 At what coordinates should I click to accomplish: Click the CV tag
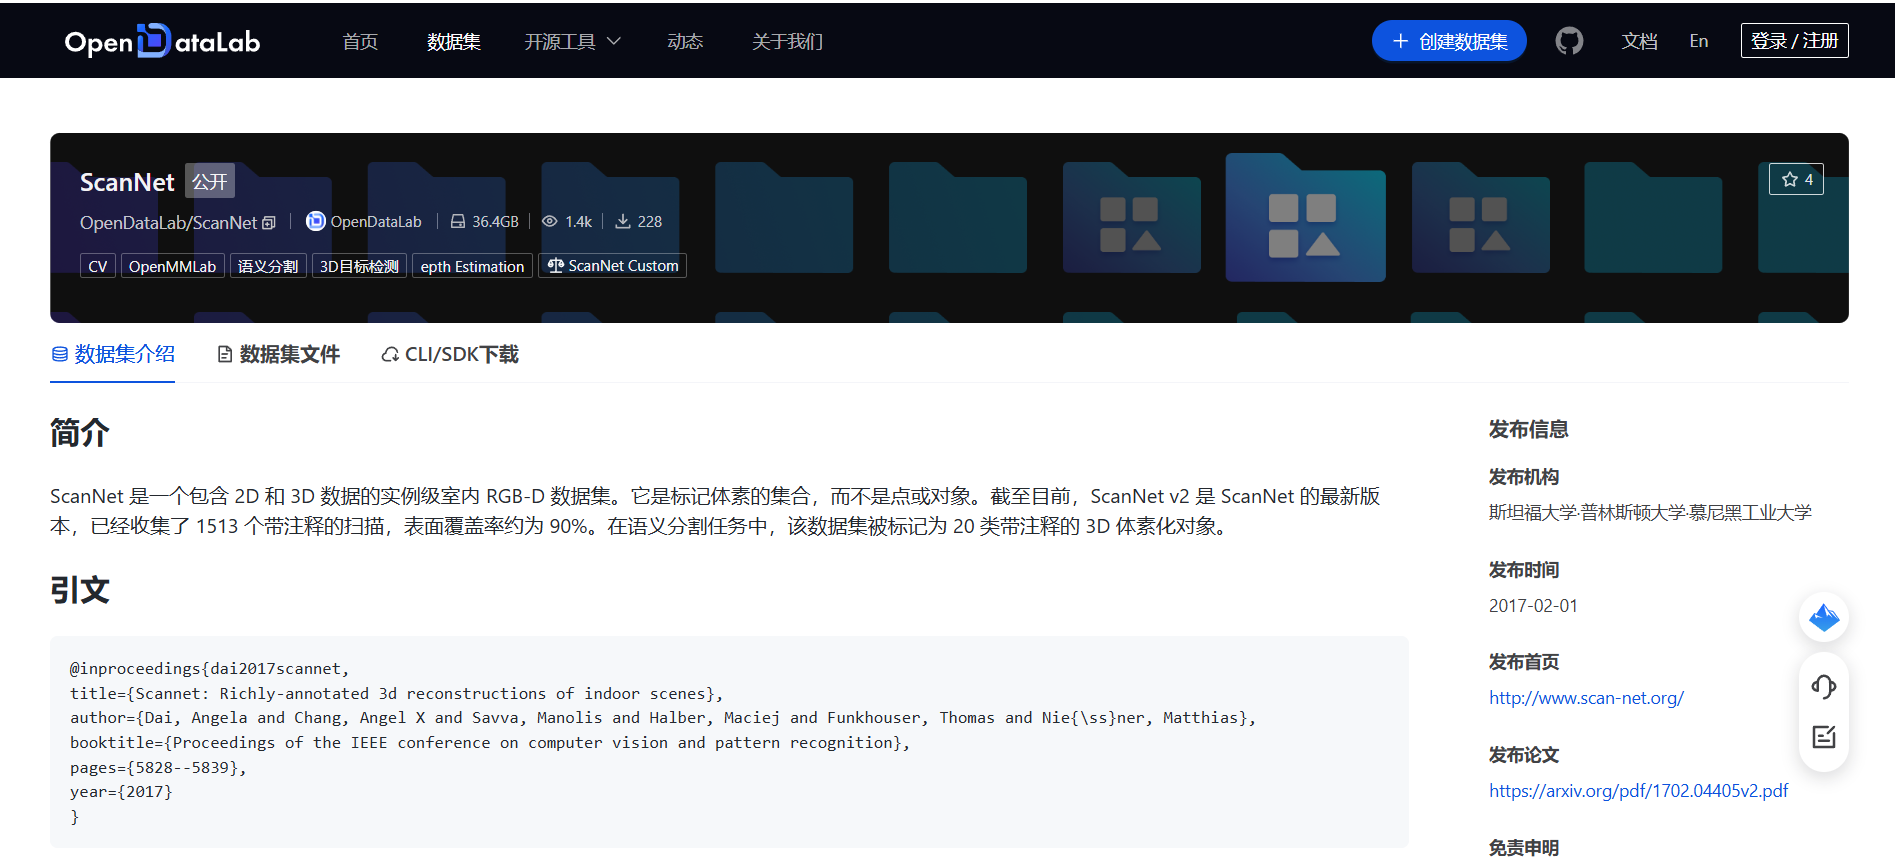click(98, 266)
